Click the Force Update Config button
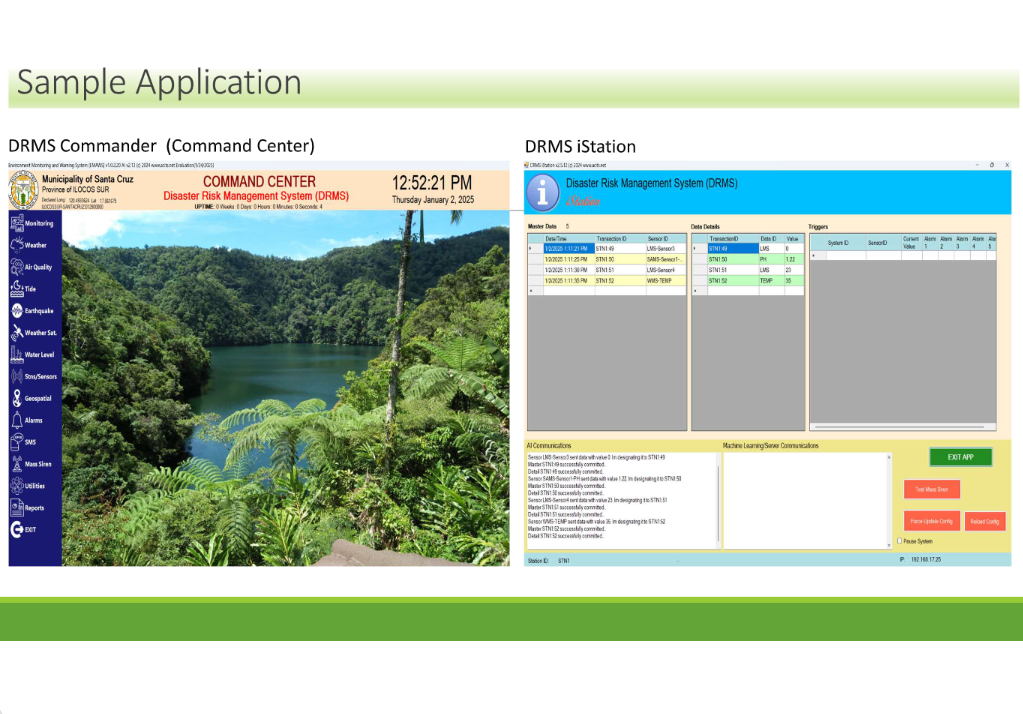1023x714 pixels. (x=932, y=521)
